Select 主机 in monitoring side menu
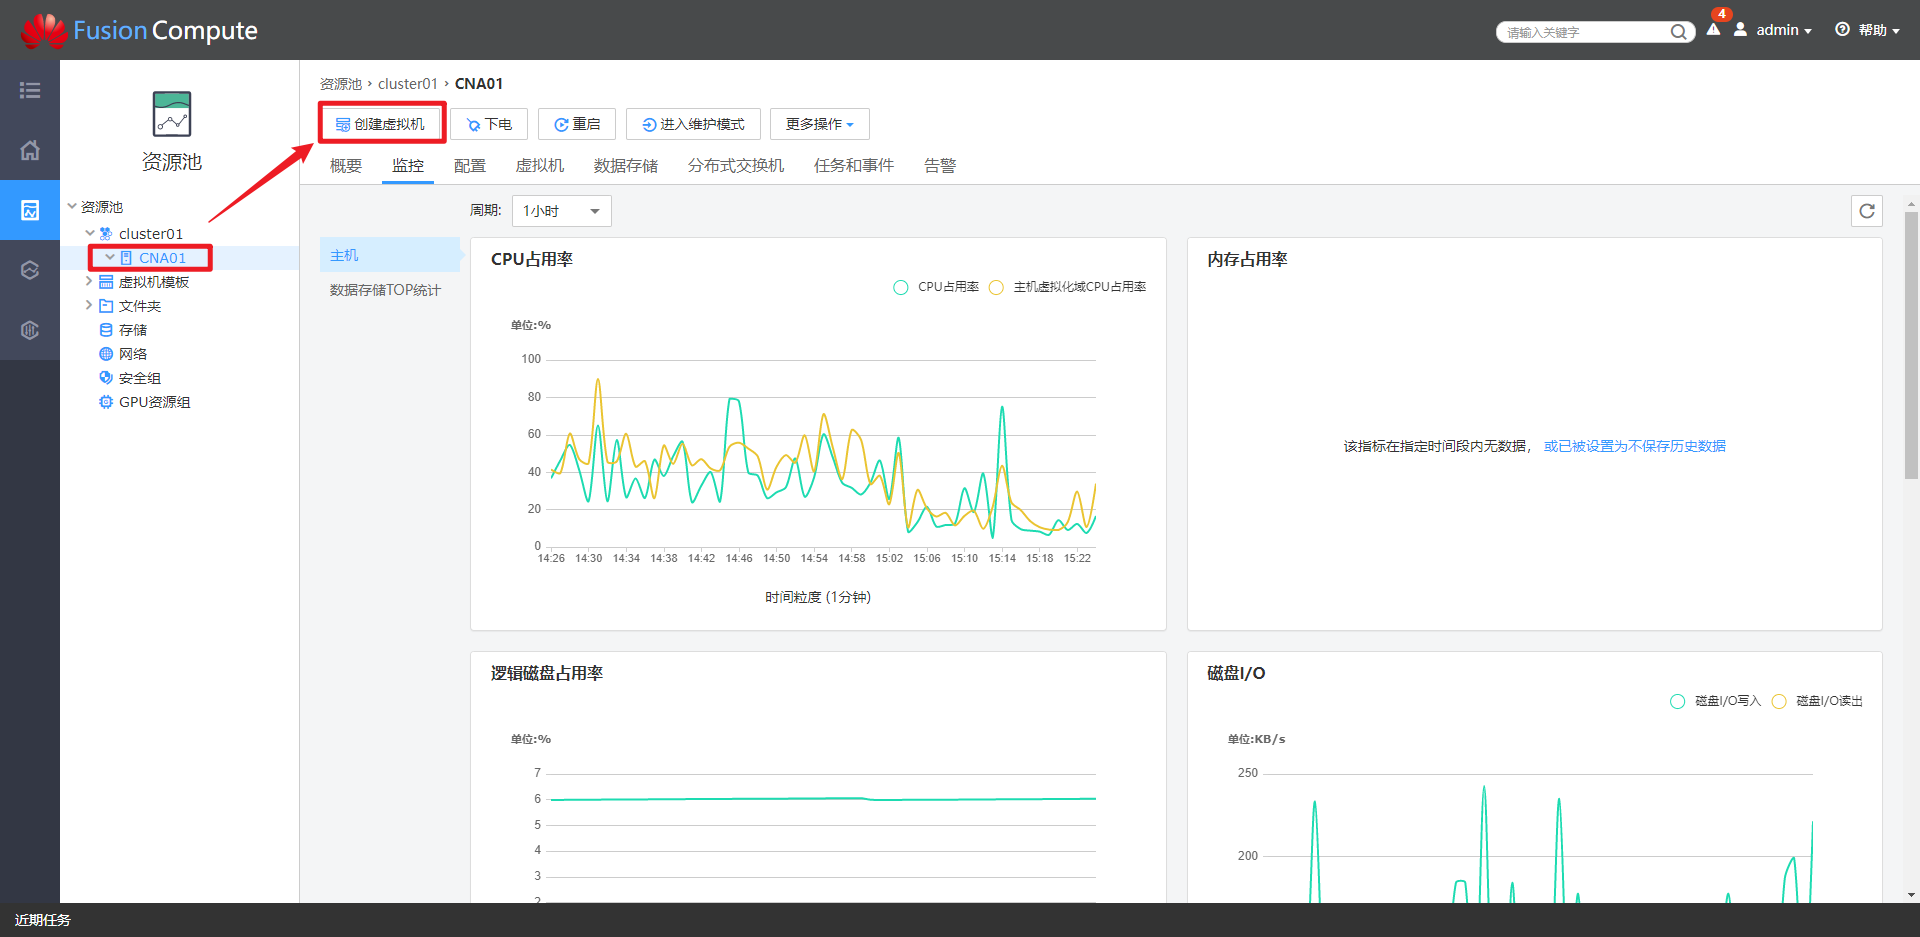Image resolution: width=1920 pixels, height=937 pixels. [x=390, y=255]
